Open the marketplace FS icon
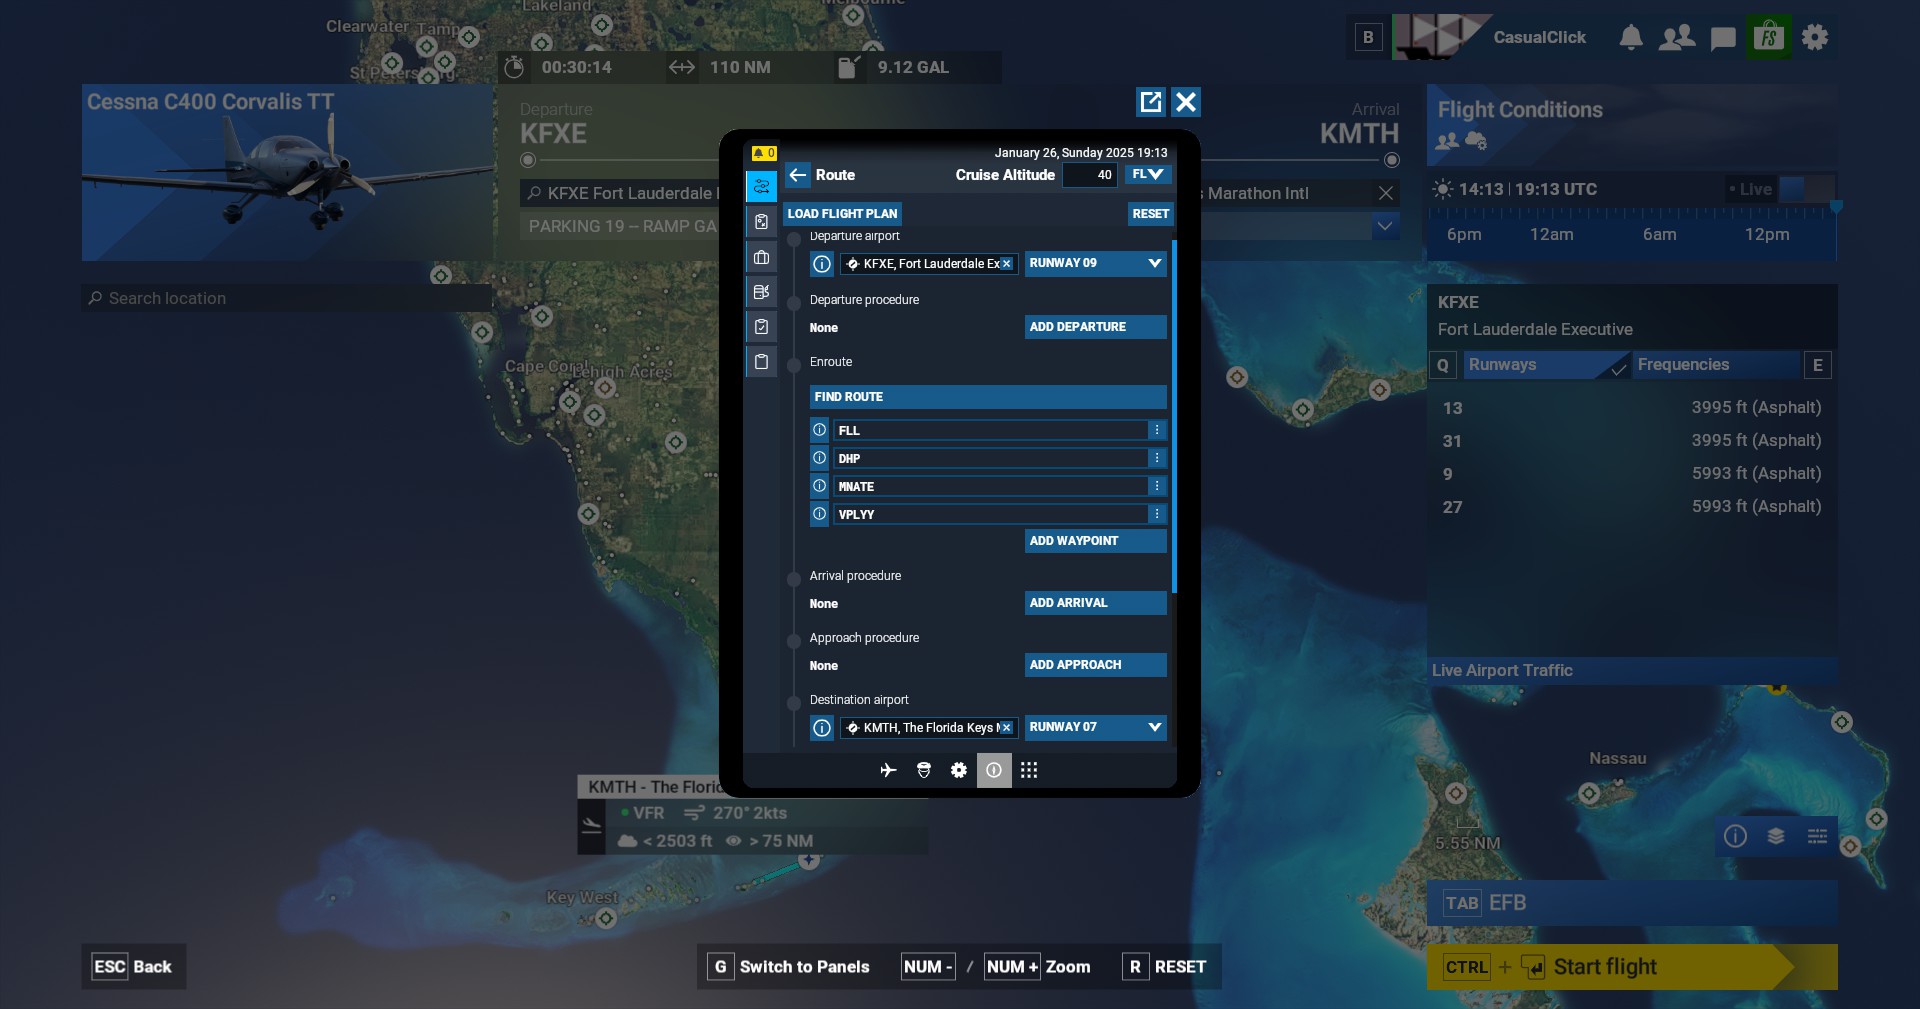 [1768, 38]
